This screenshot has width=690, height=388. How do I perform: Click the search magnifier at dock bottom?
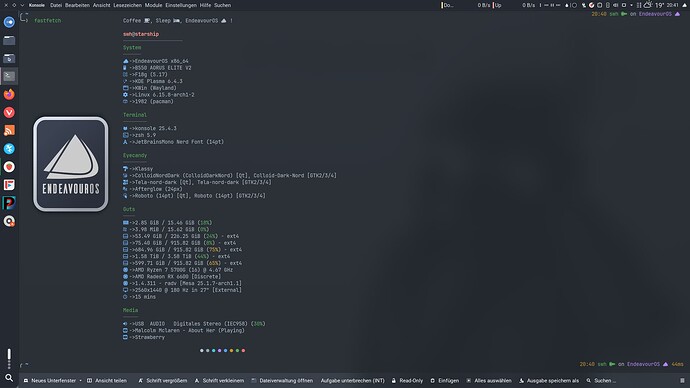[9, 378]
